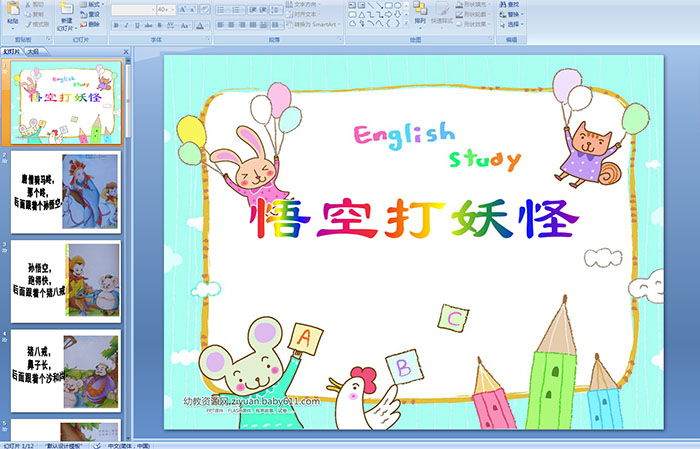
Task: Click the Increase Font Size icon
Action: point(183,9)
